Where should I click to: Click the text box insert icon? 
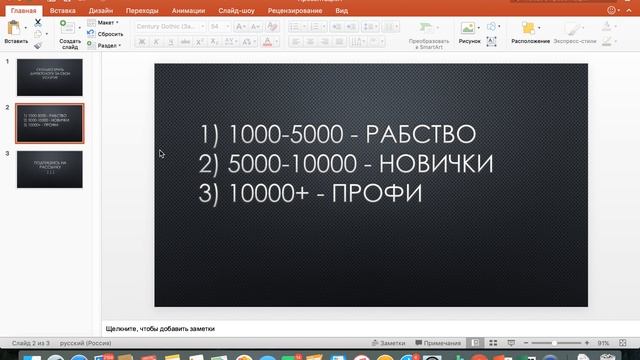(x=491, y=41)
